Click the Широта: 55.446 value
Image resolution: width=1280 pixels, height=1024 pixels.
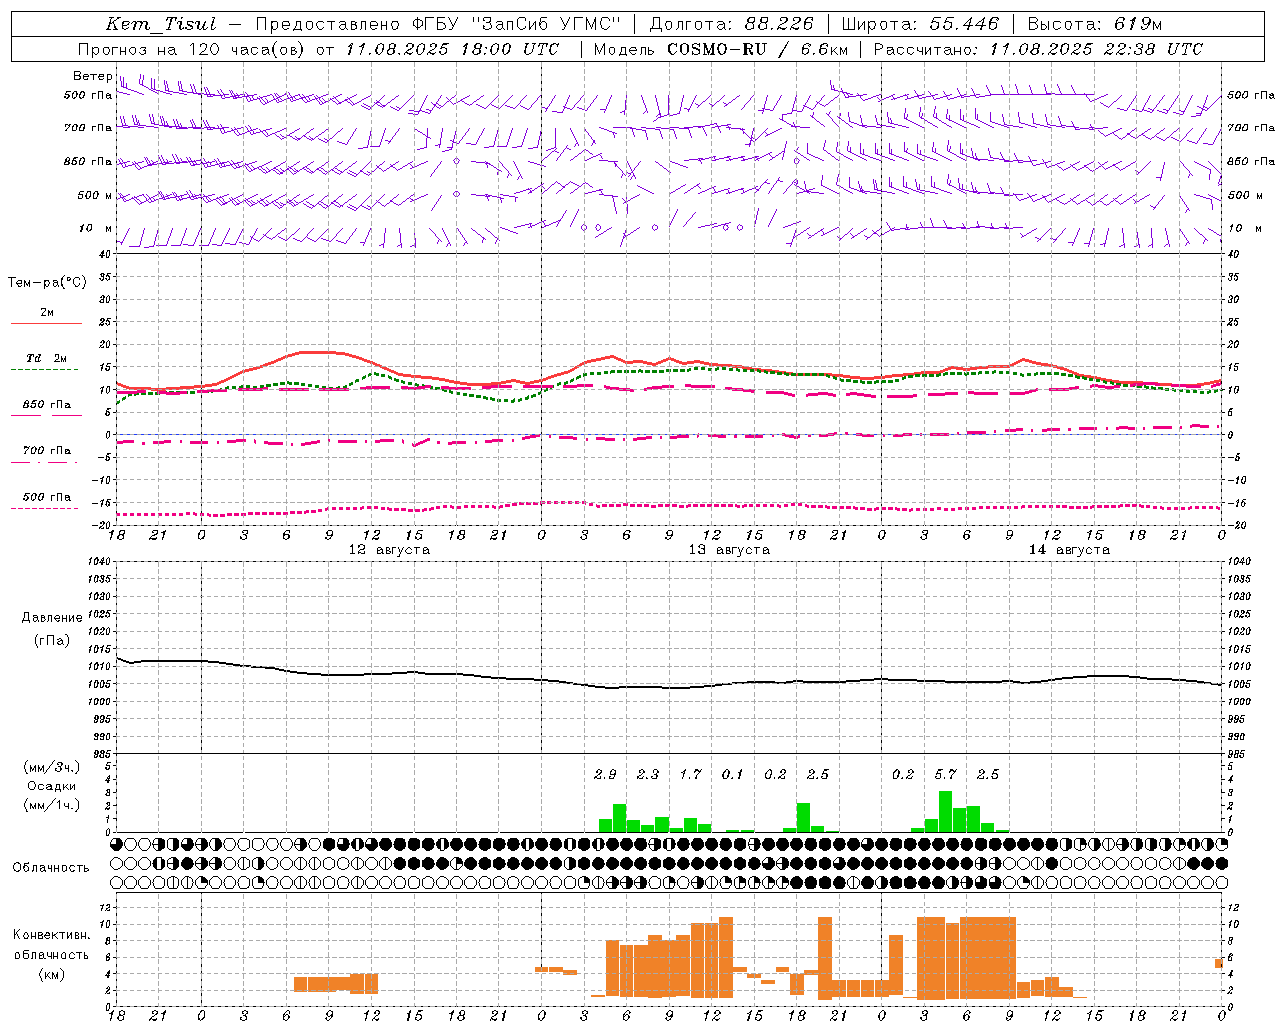click(920, 24)
